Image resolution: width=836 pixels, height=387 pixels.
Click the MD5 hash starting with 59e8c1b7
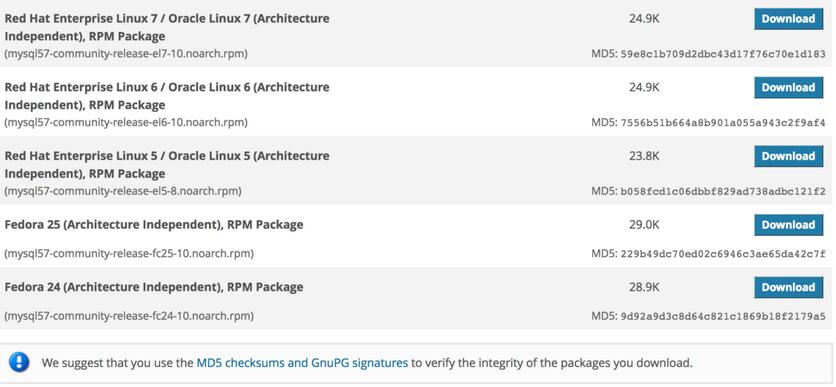click(723, 54)
